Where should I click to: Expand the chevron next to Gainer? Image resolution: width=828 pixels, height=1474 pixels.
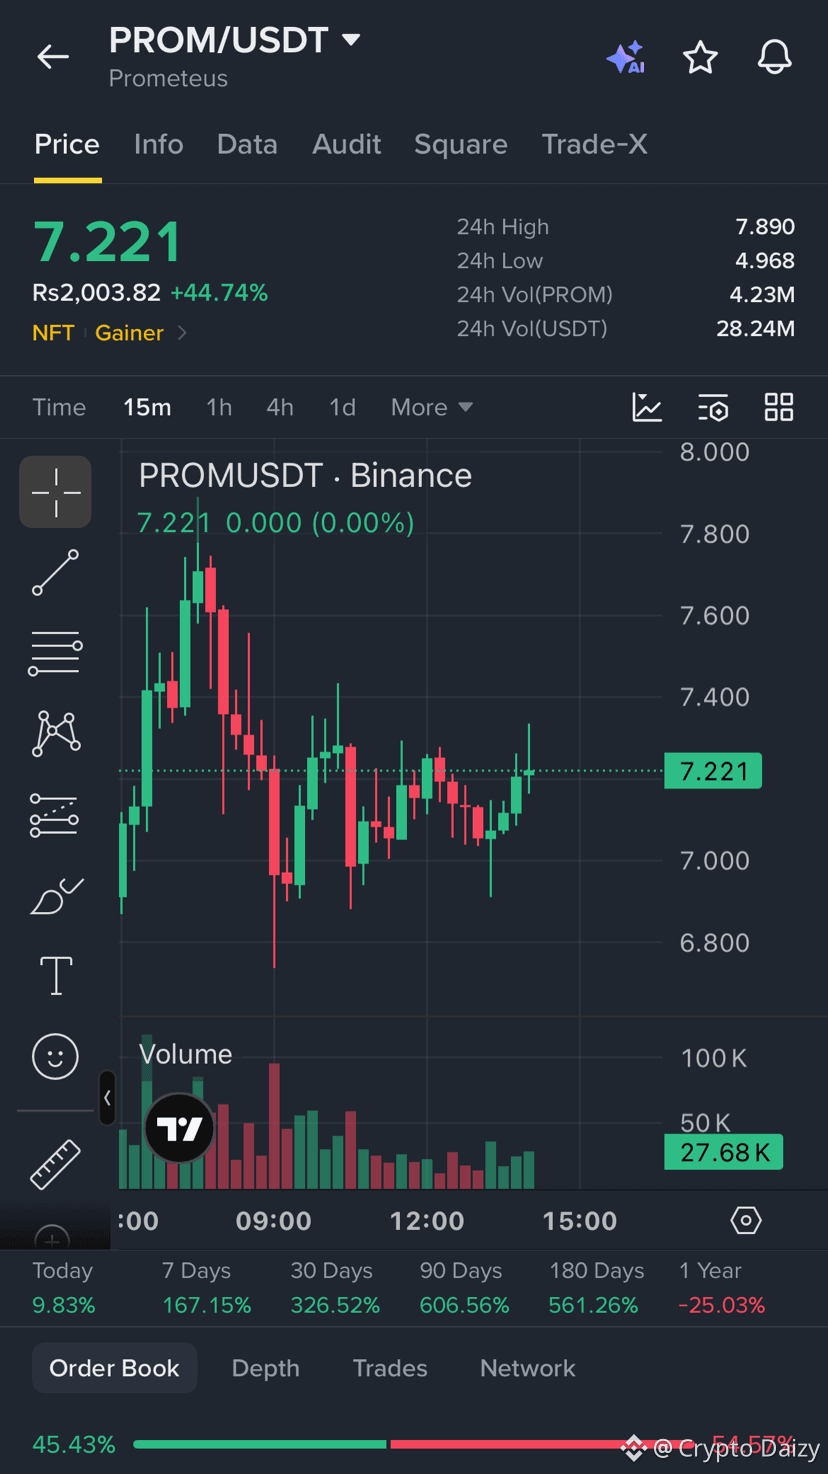[x=182, y=333]
